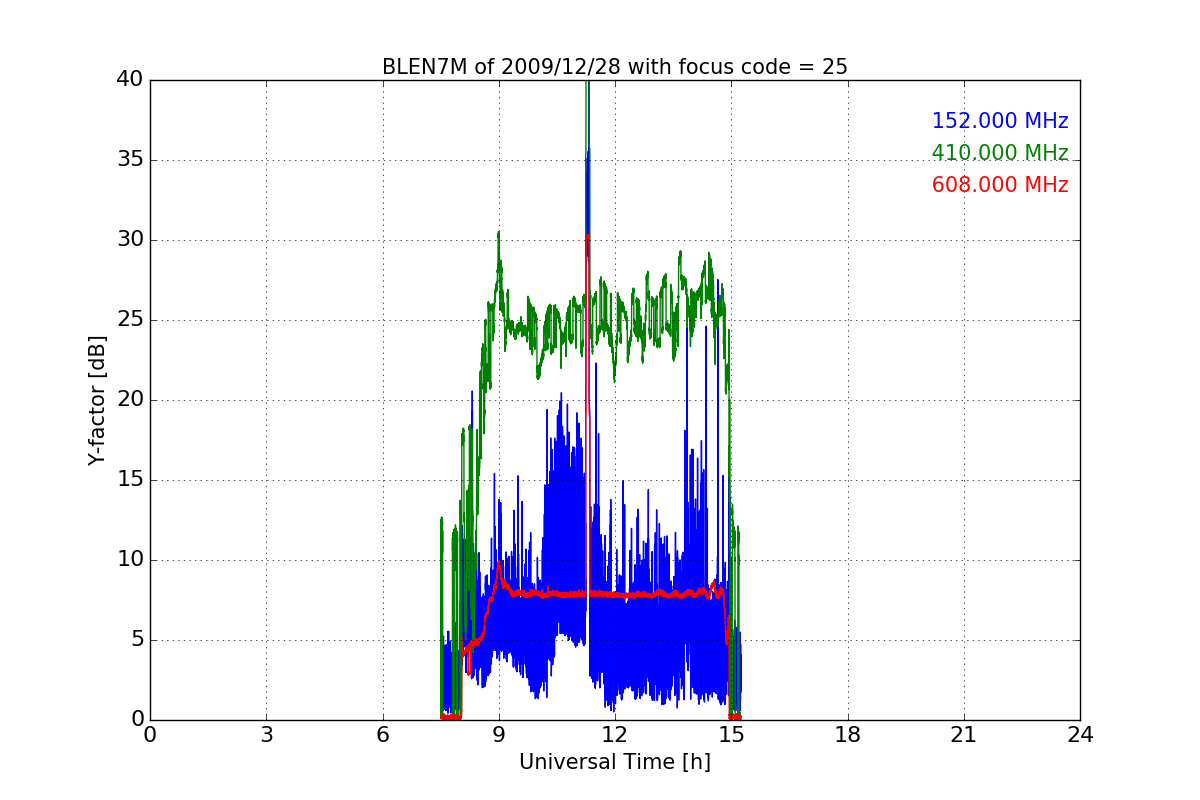Click the y-axis tick label '5'
This screenshot has width=1200, height=800.
point(136,640)
